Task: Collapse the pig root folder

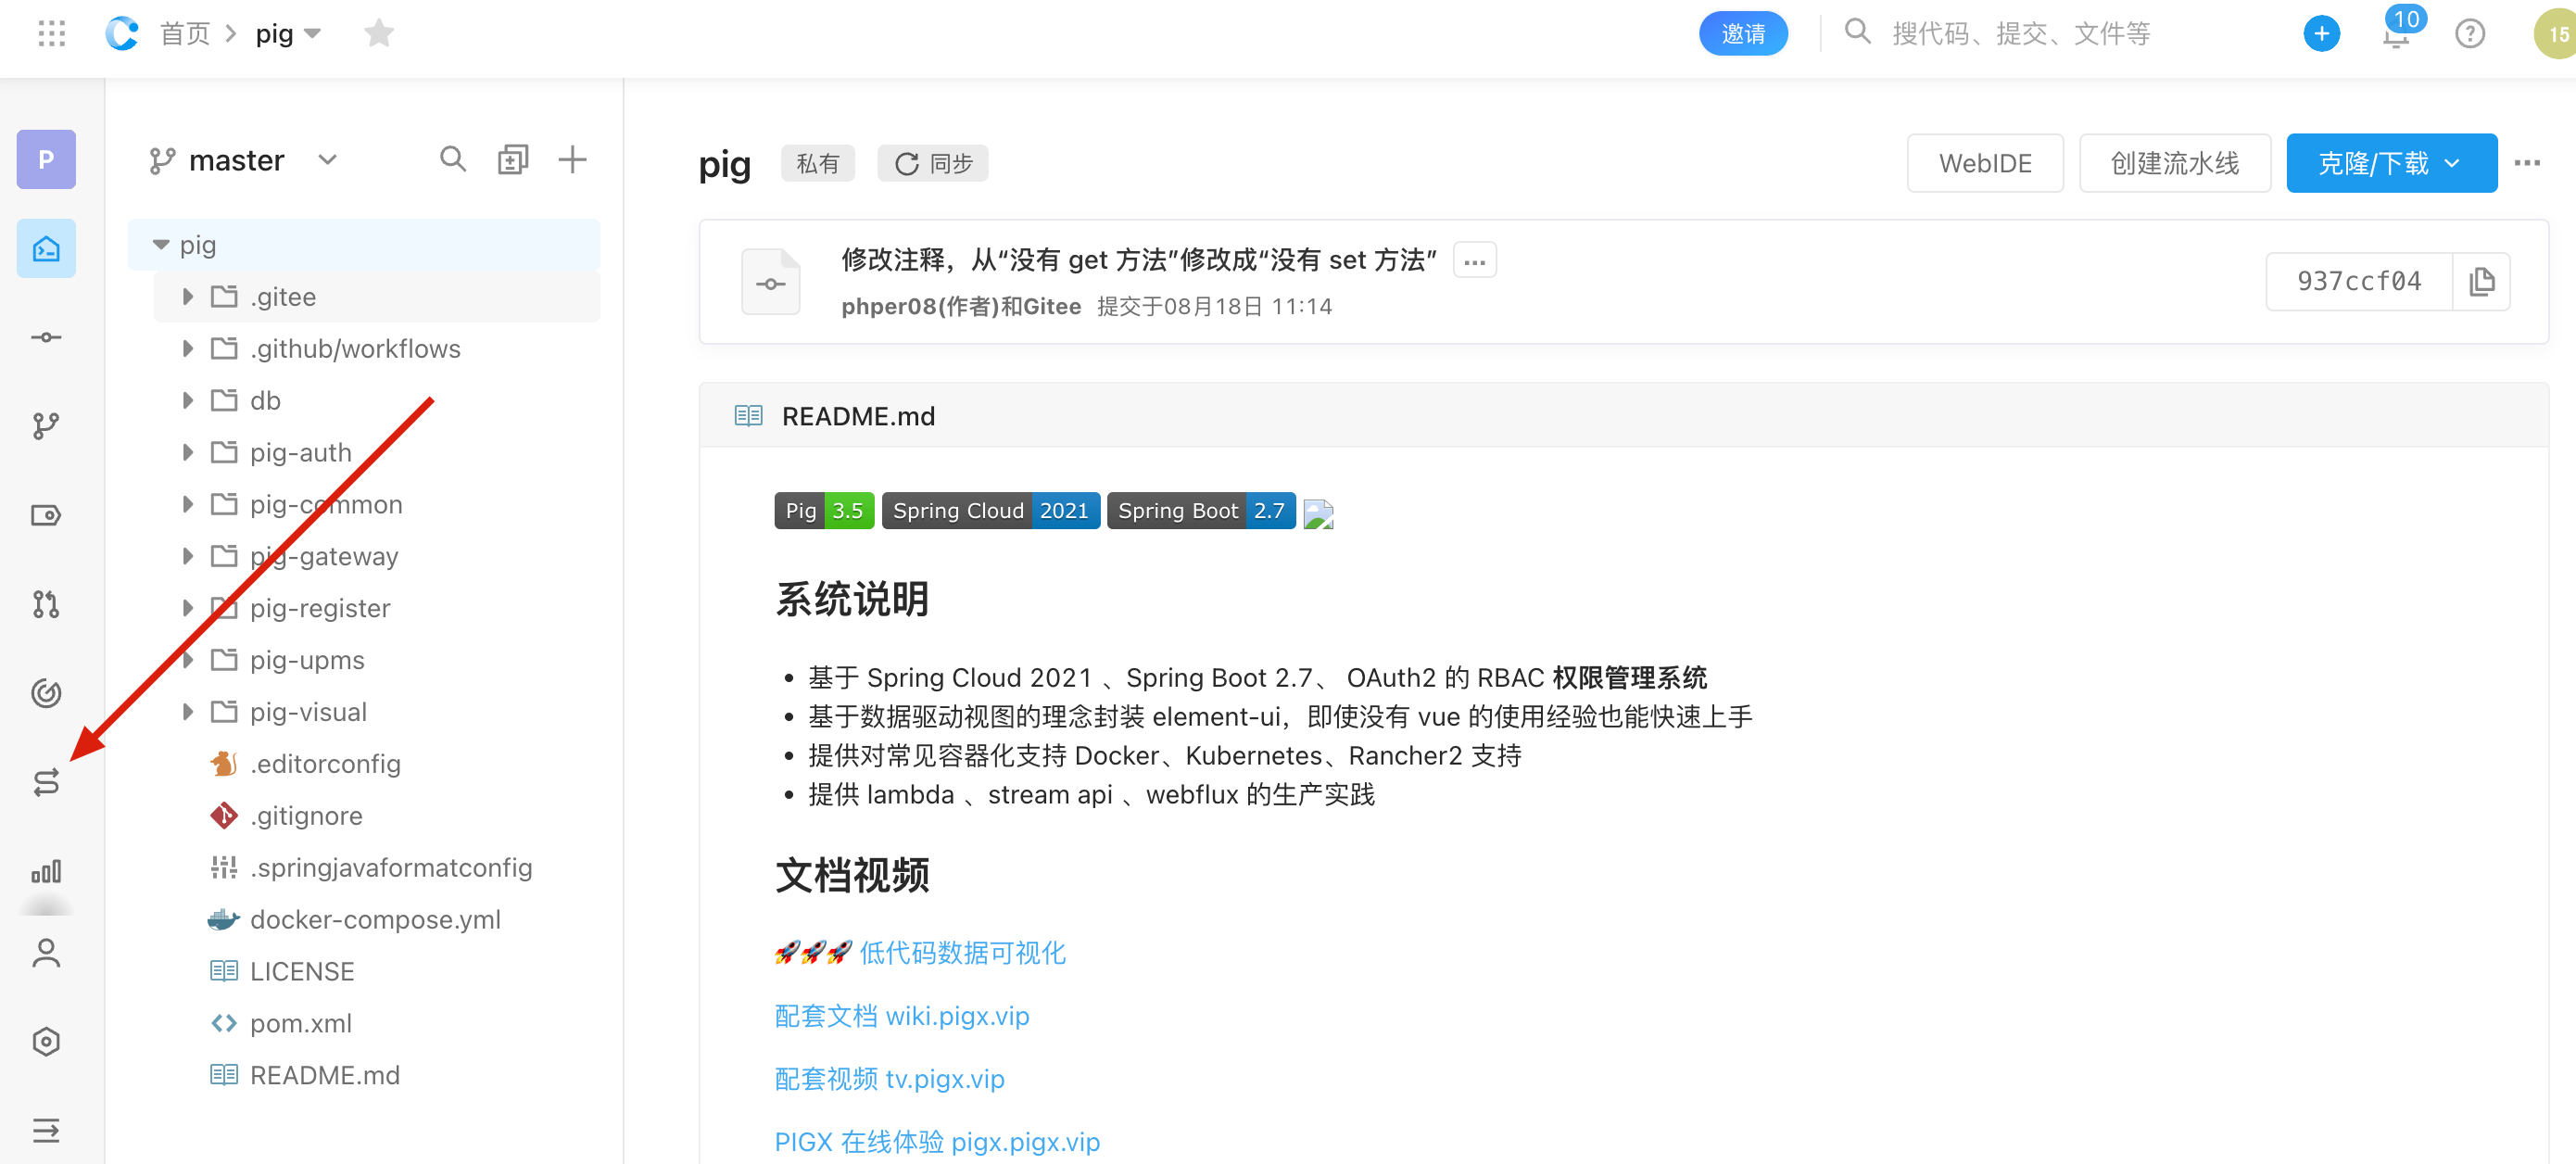Action: [x=161, y=245]
